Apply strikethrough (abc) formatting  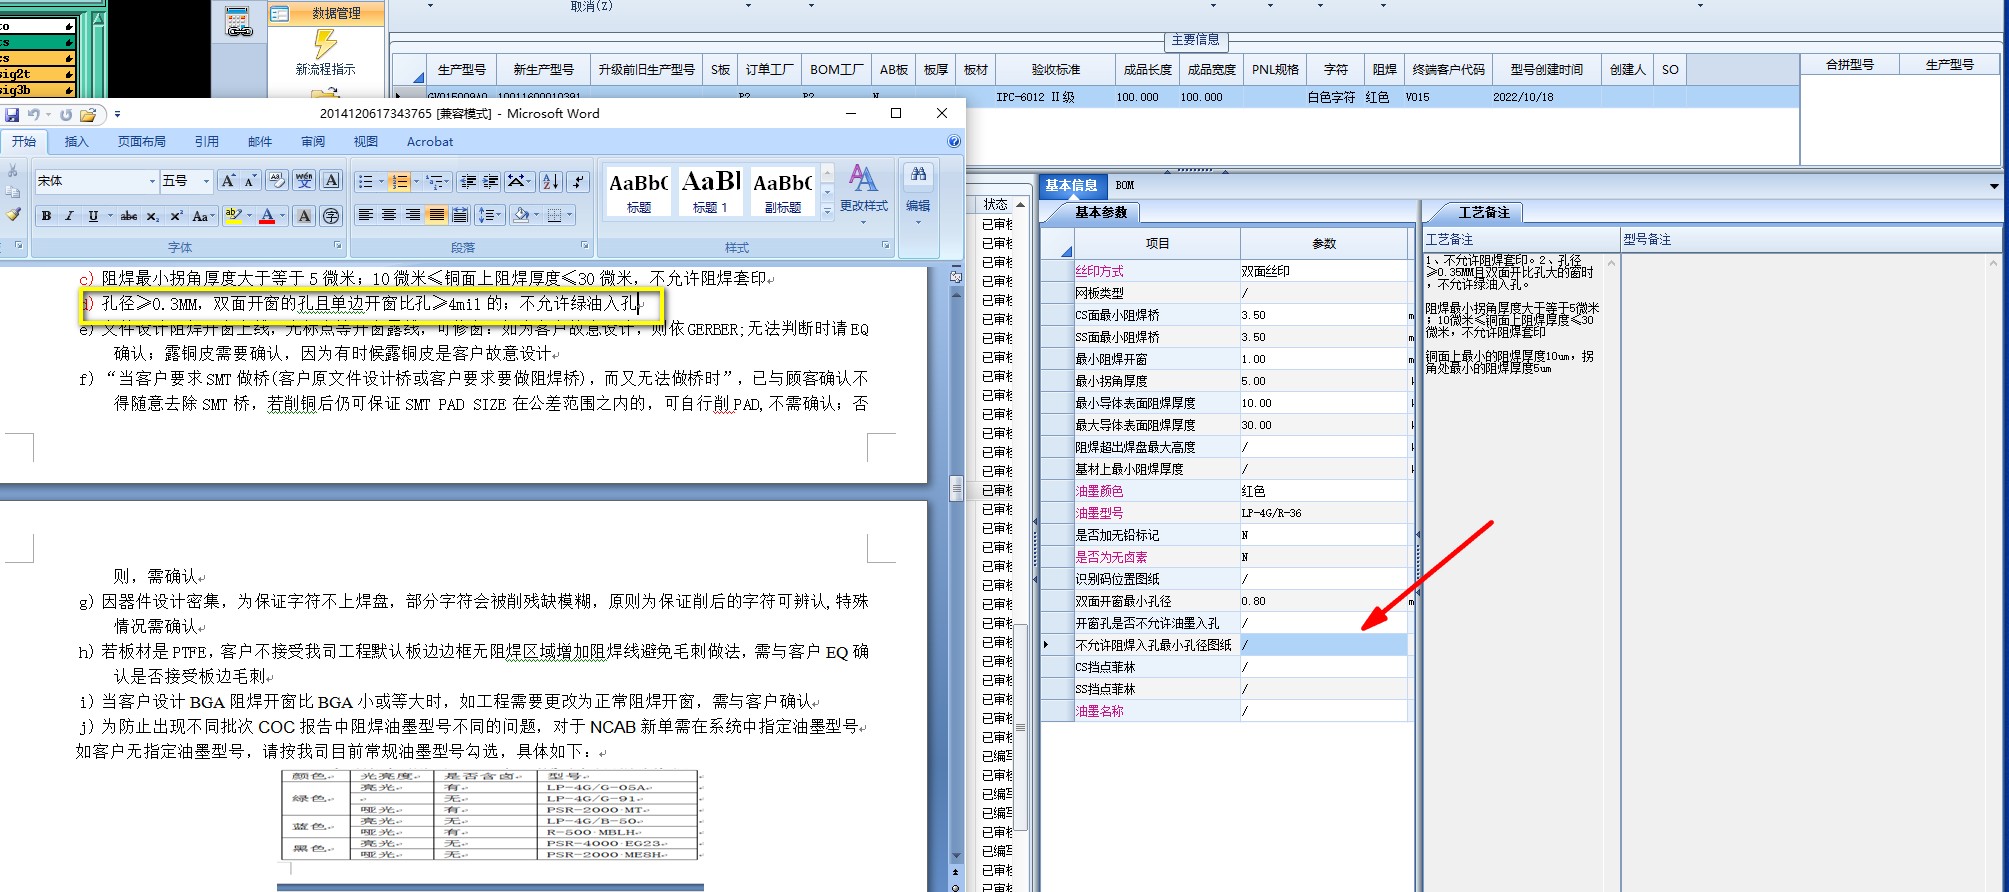129,216
